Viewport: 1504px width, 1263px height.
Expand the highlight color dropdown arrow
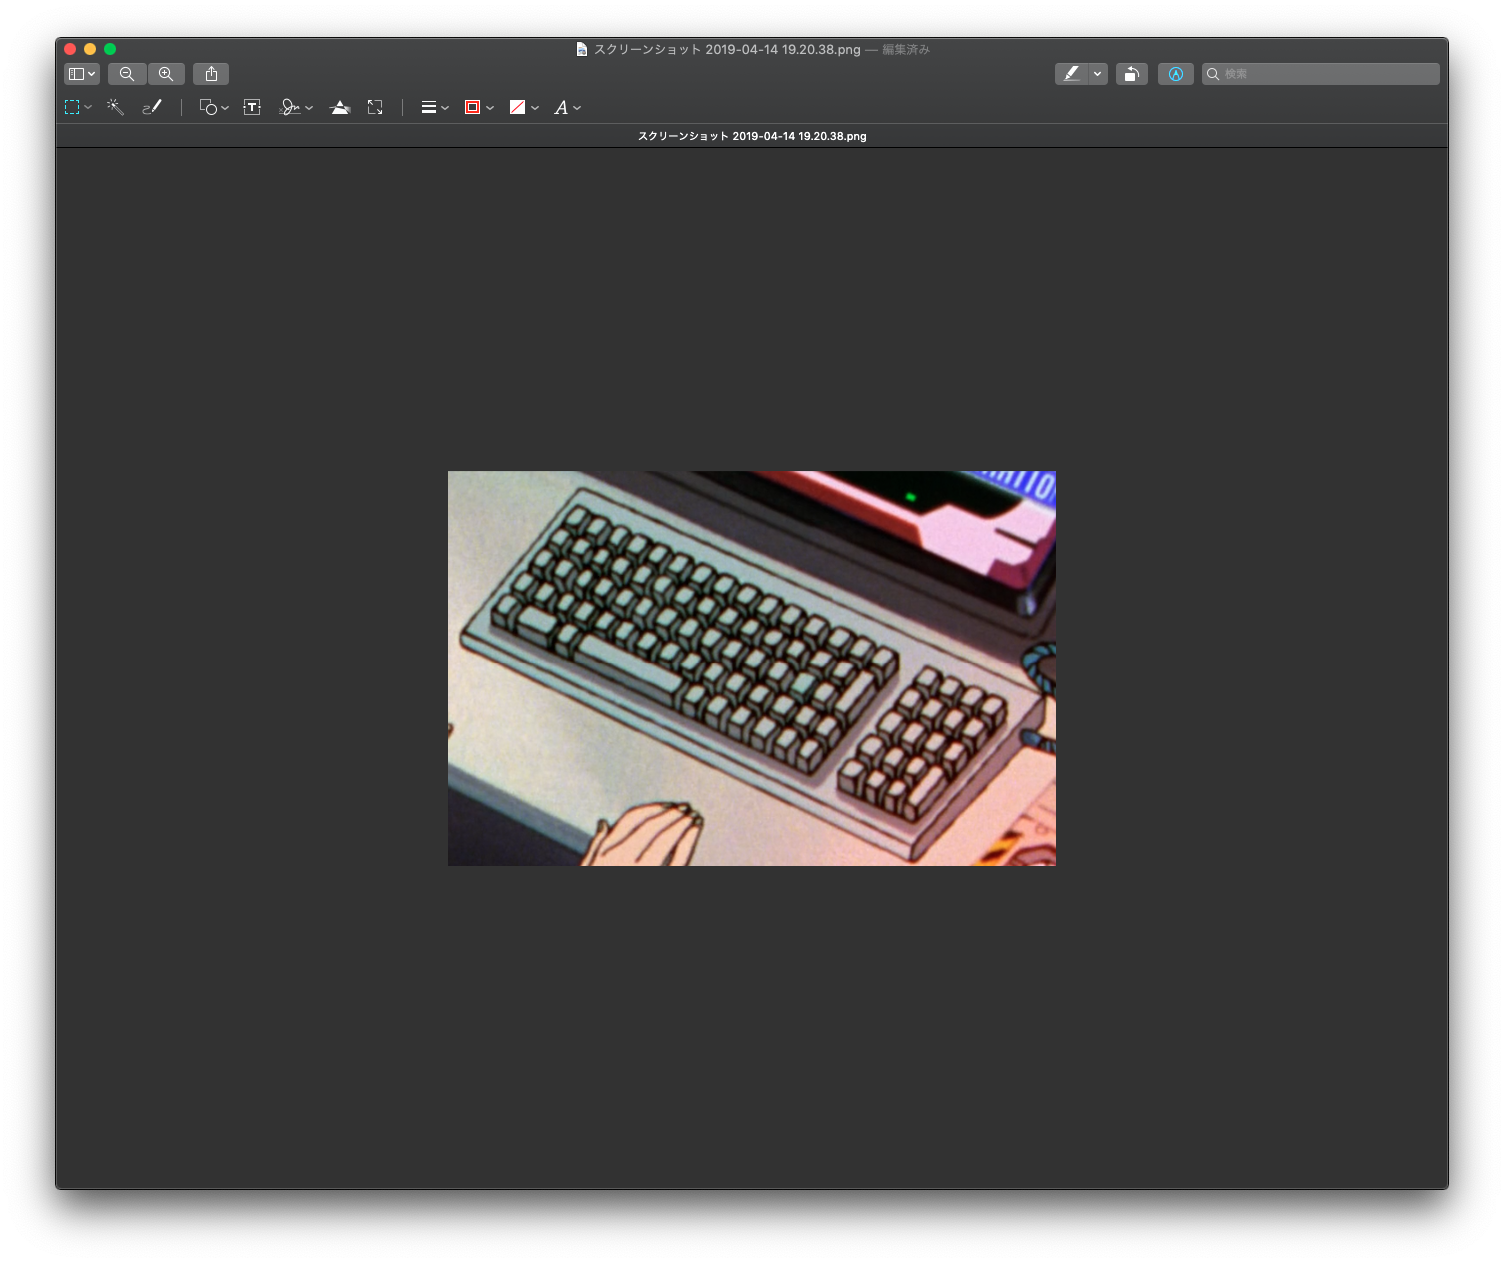[1098, 74]
